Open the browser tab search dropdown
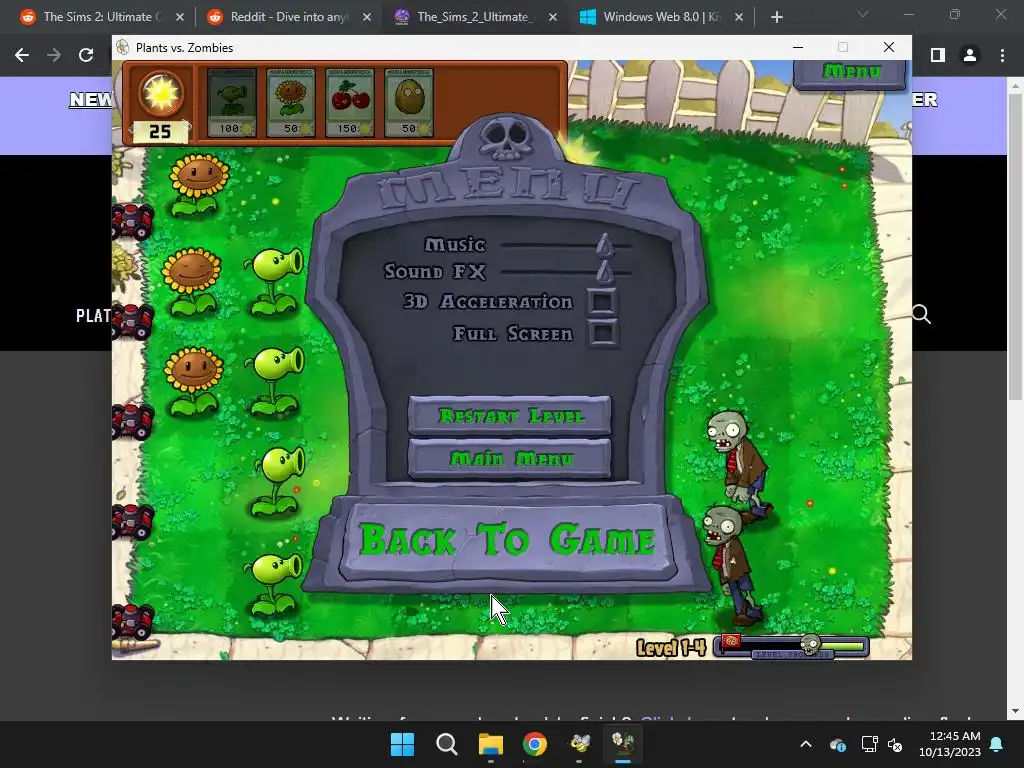Screen dimensions: 1024x768 (x=863, y=14)
